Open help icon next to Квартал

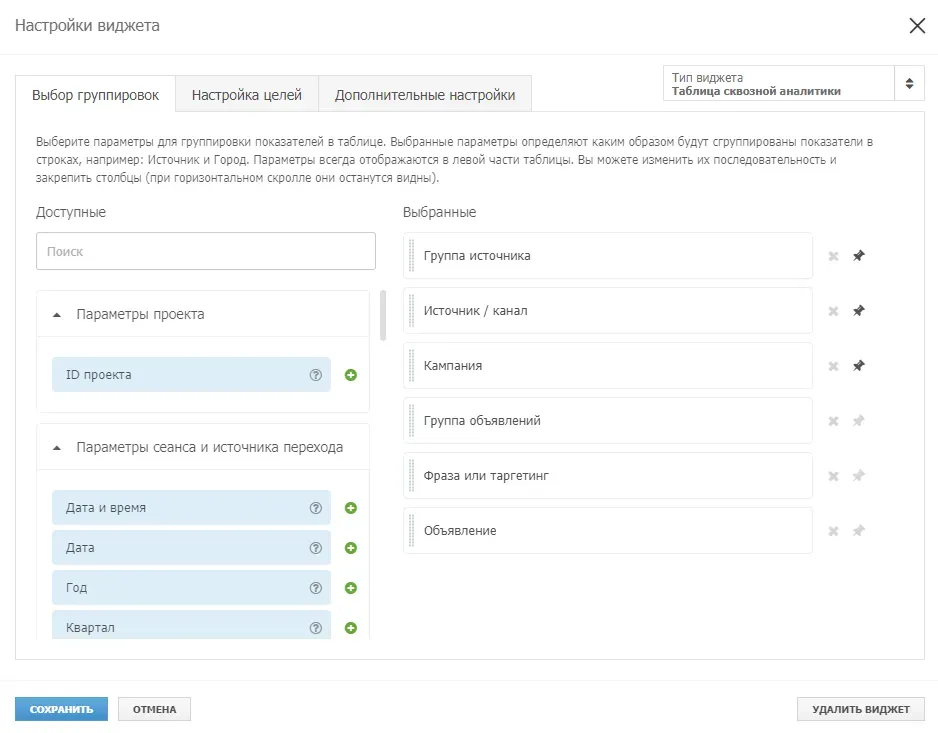coord(316,628)
